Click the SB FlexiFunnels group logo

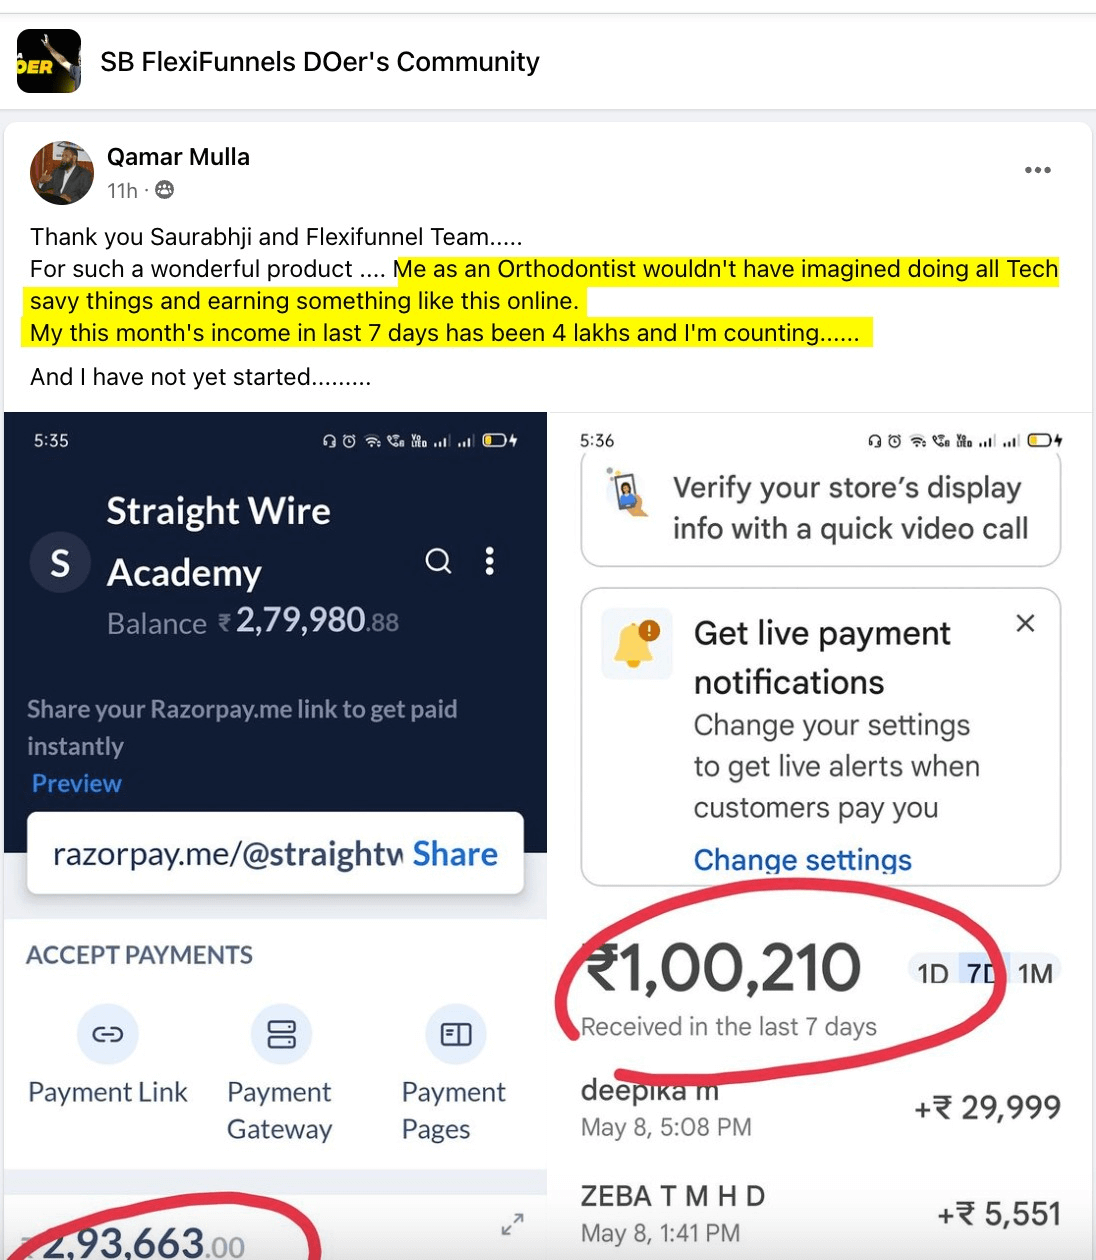pos(48,61)
